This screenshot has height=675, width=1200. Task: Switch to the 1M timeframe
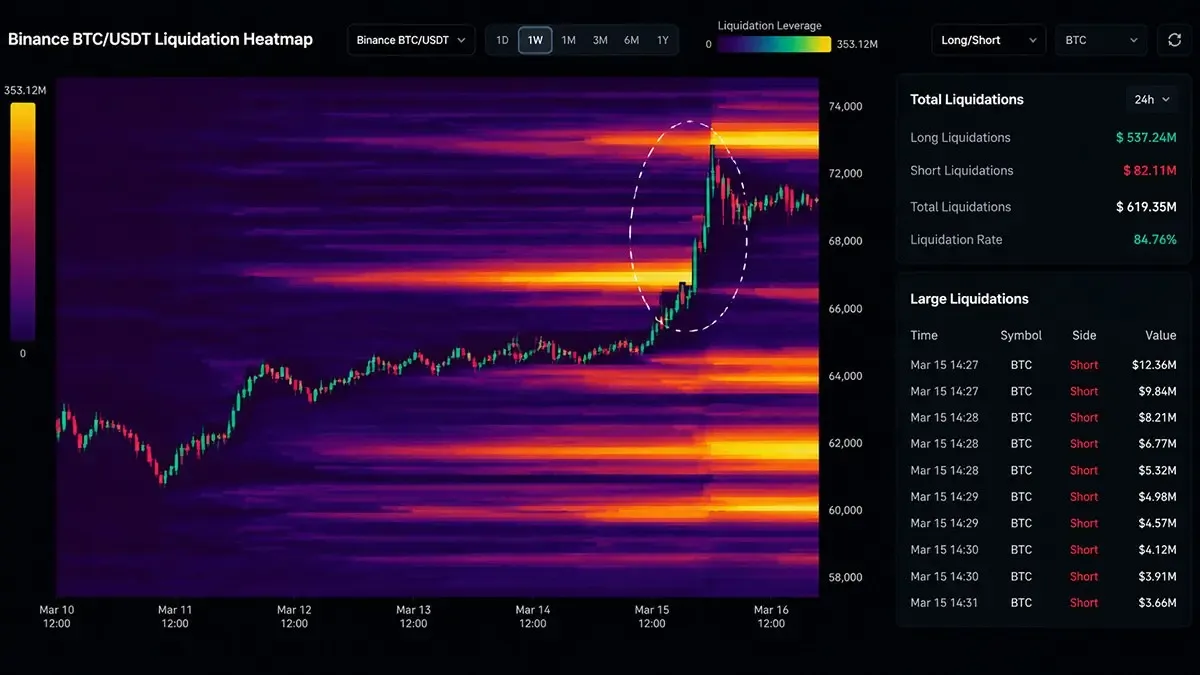point(568,40)
